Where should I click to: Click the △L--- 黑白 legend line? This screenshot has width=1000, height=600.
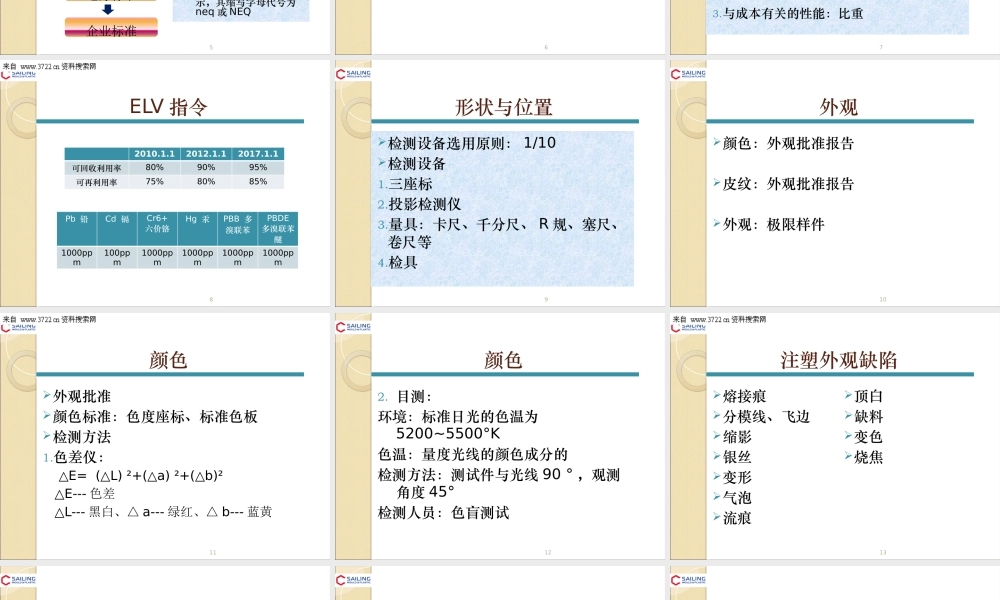point(163,512)
